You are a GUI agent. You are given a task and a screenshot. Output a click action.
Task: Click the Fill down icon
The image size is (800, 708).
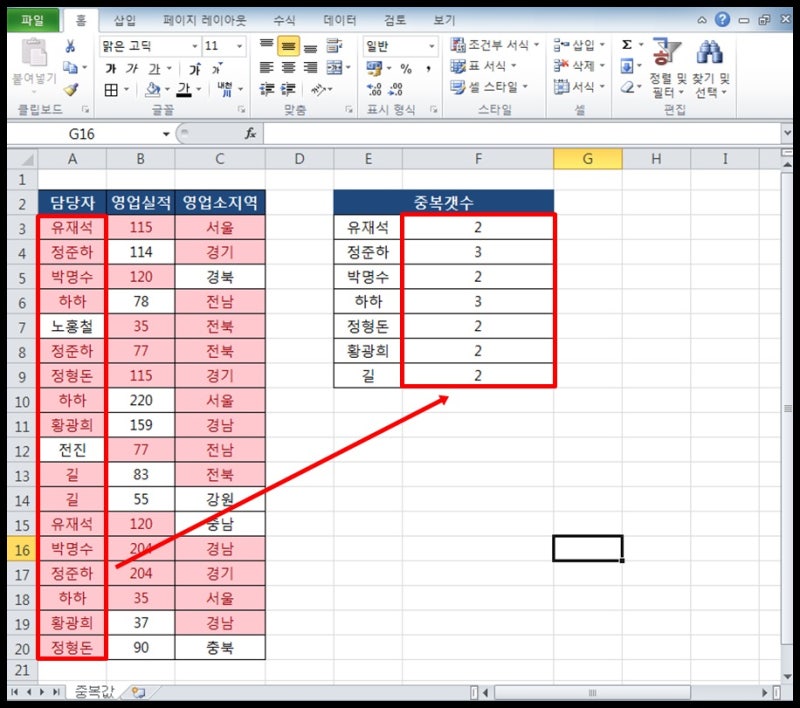(x=627, y=66)
